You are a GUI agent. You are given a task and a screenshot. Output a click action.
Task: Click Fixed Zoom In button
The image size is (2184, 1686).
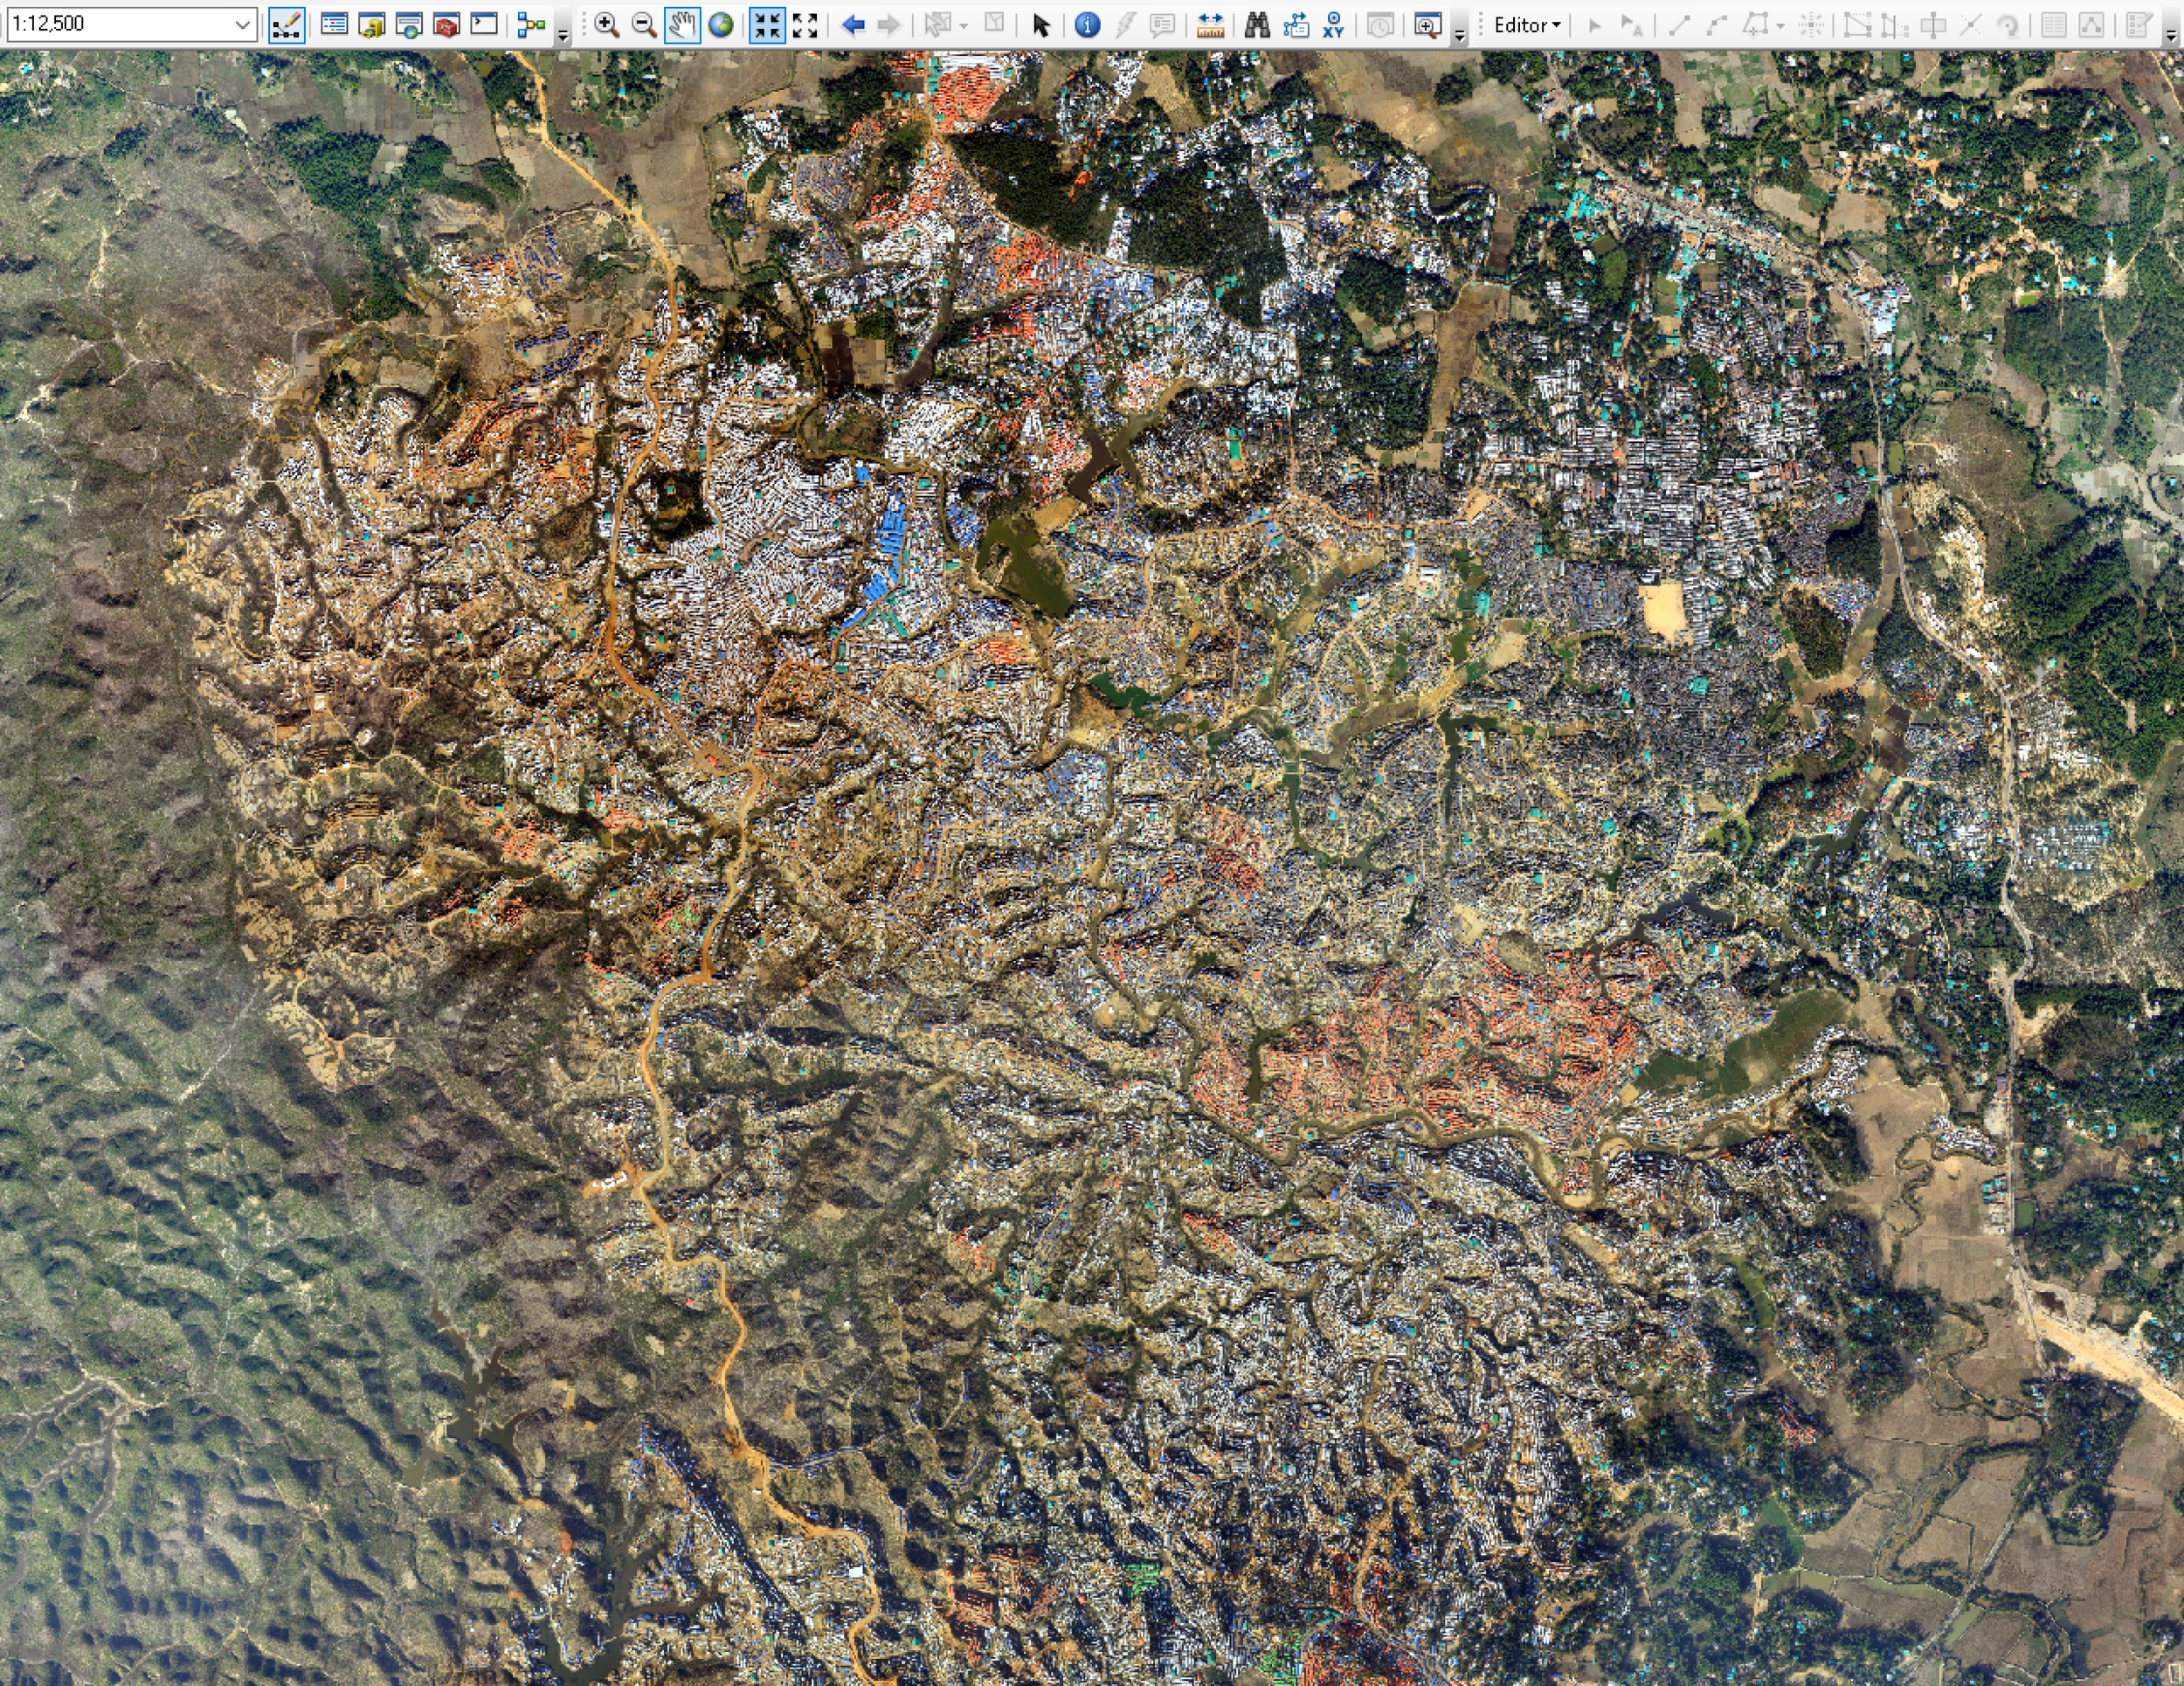pos(767,25)
